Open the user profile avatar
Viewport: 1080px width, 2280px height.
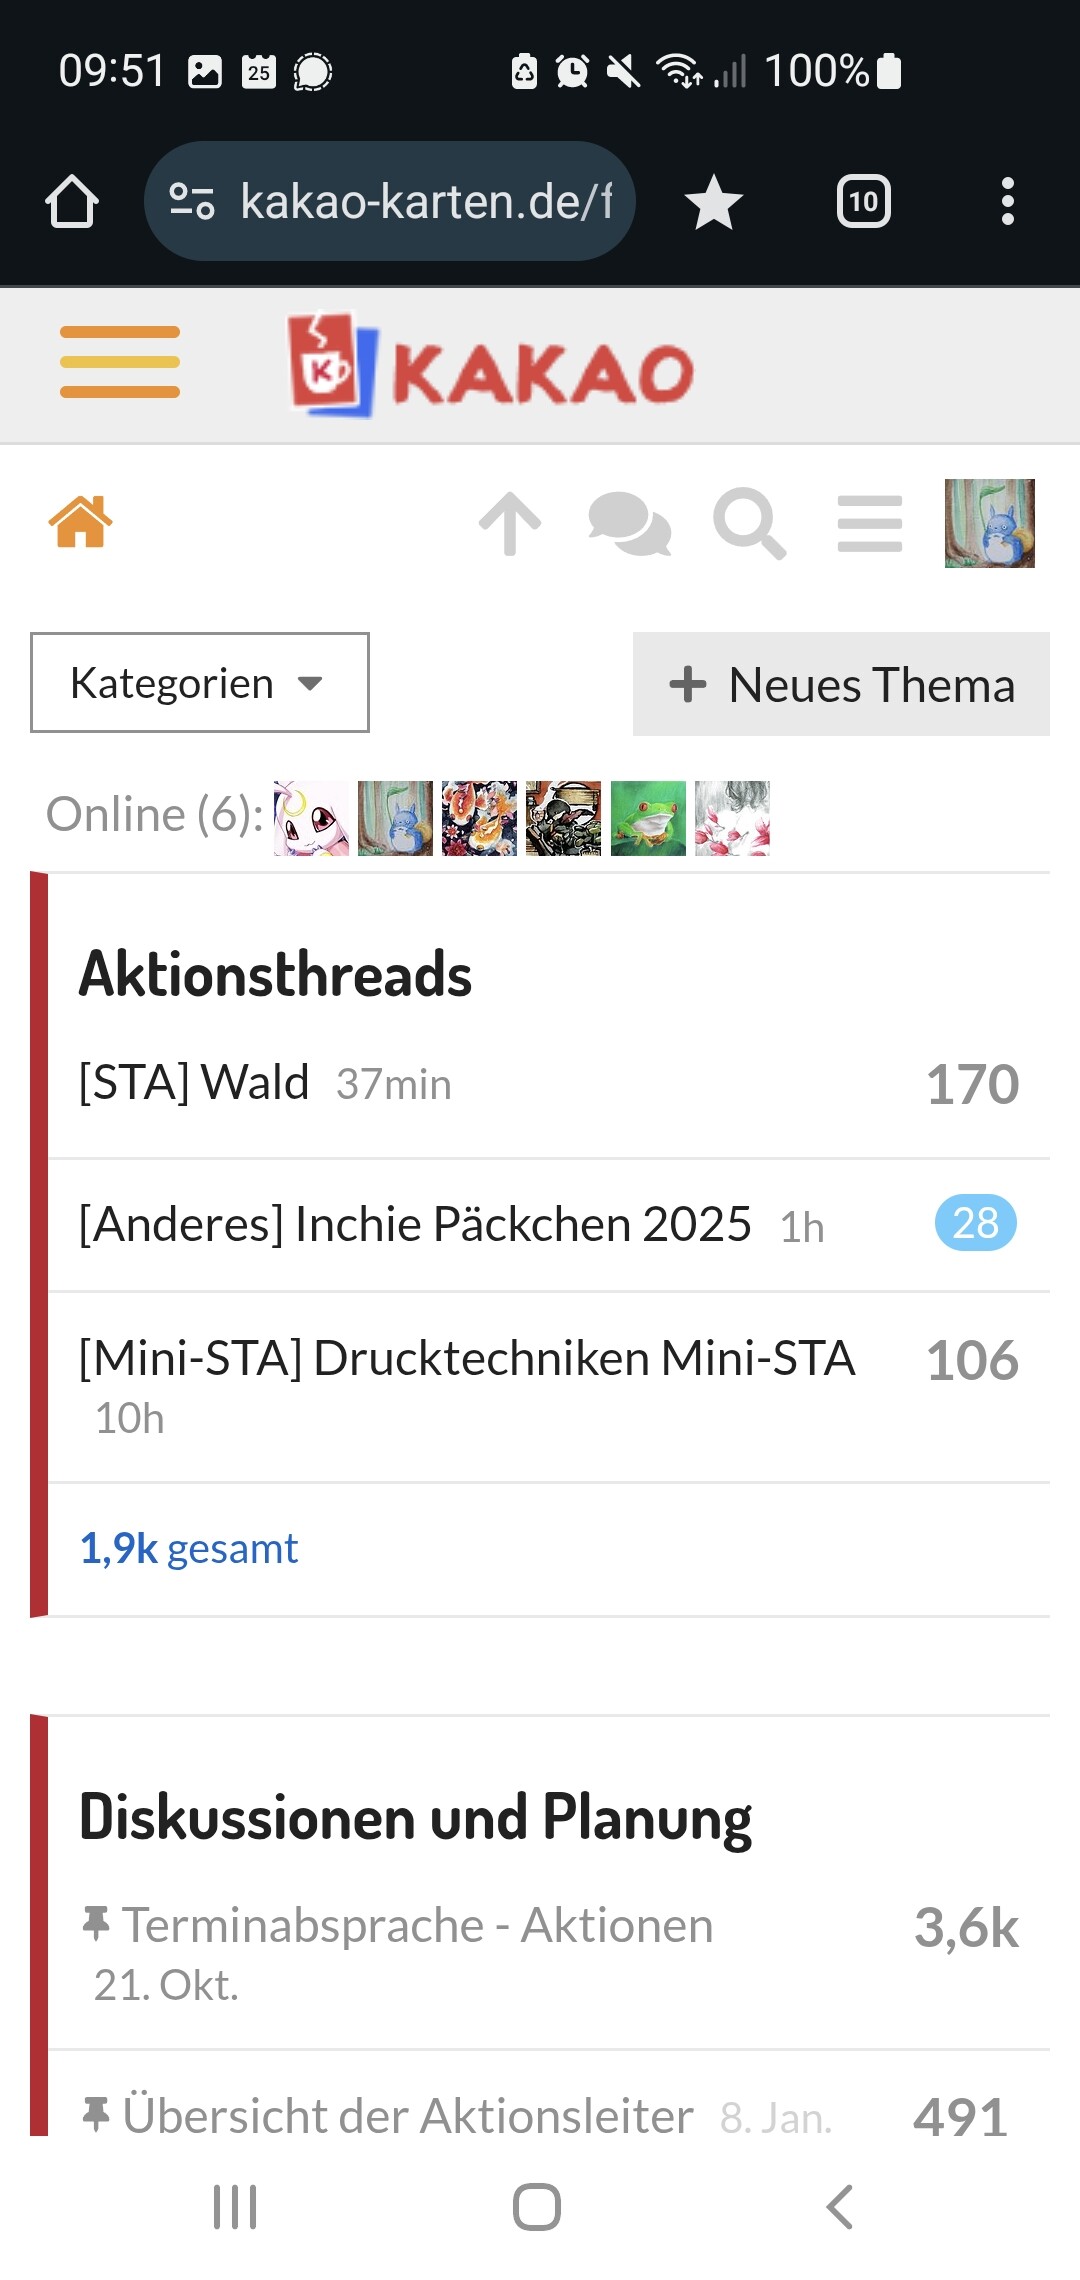(989, 523)
